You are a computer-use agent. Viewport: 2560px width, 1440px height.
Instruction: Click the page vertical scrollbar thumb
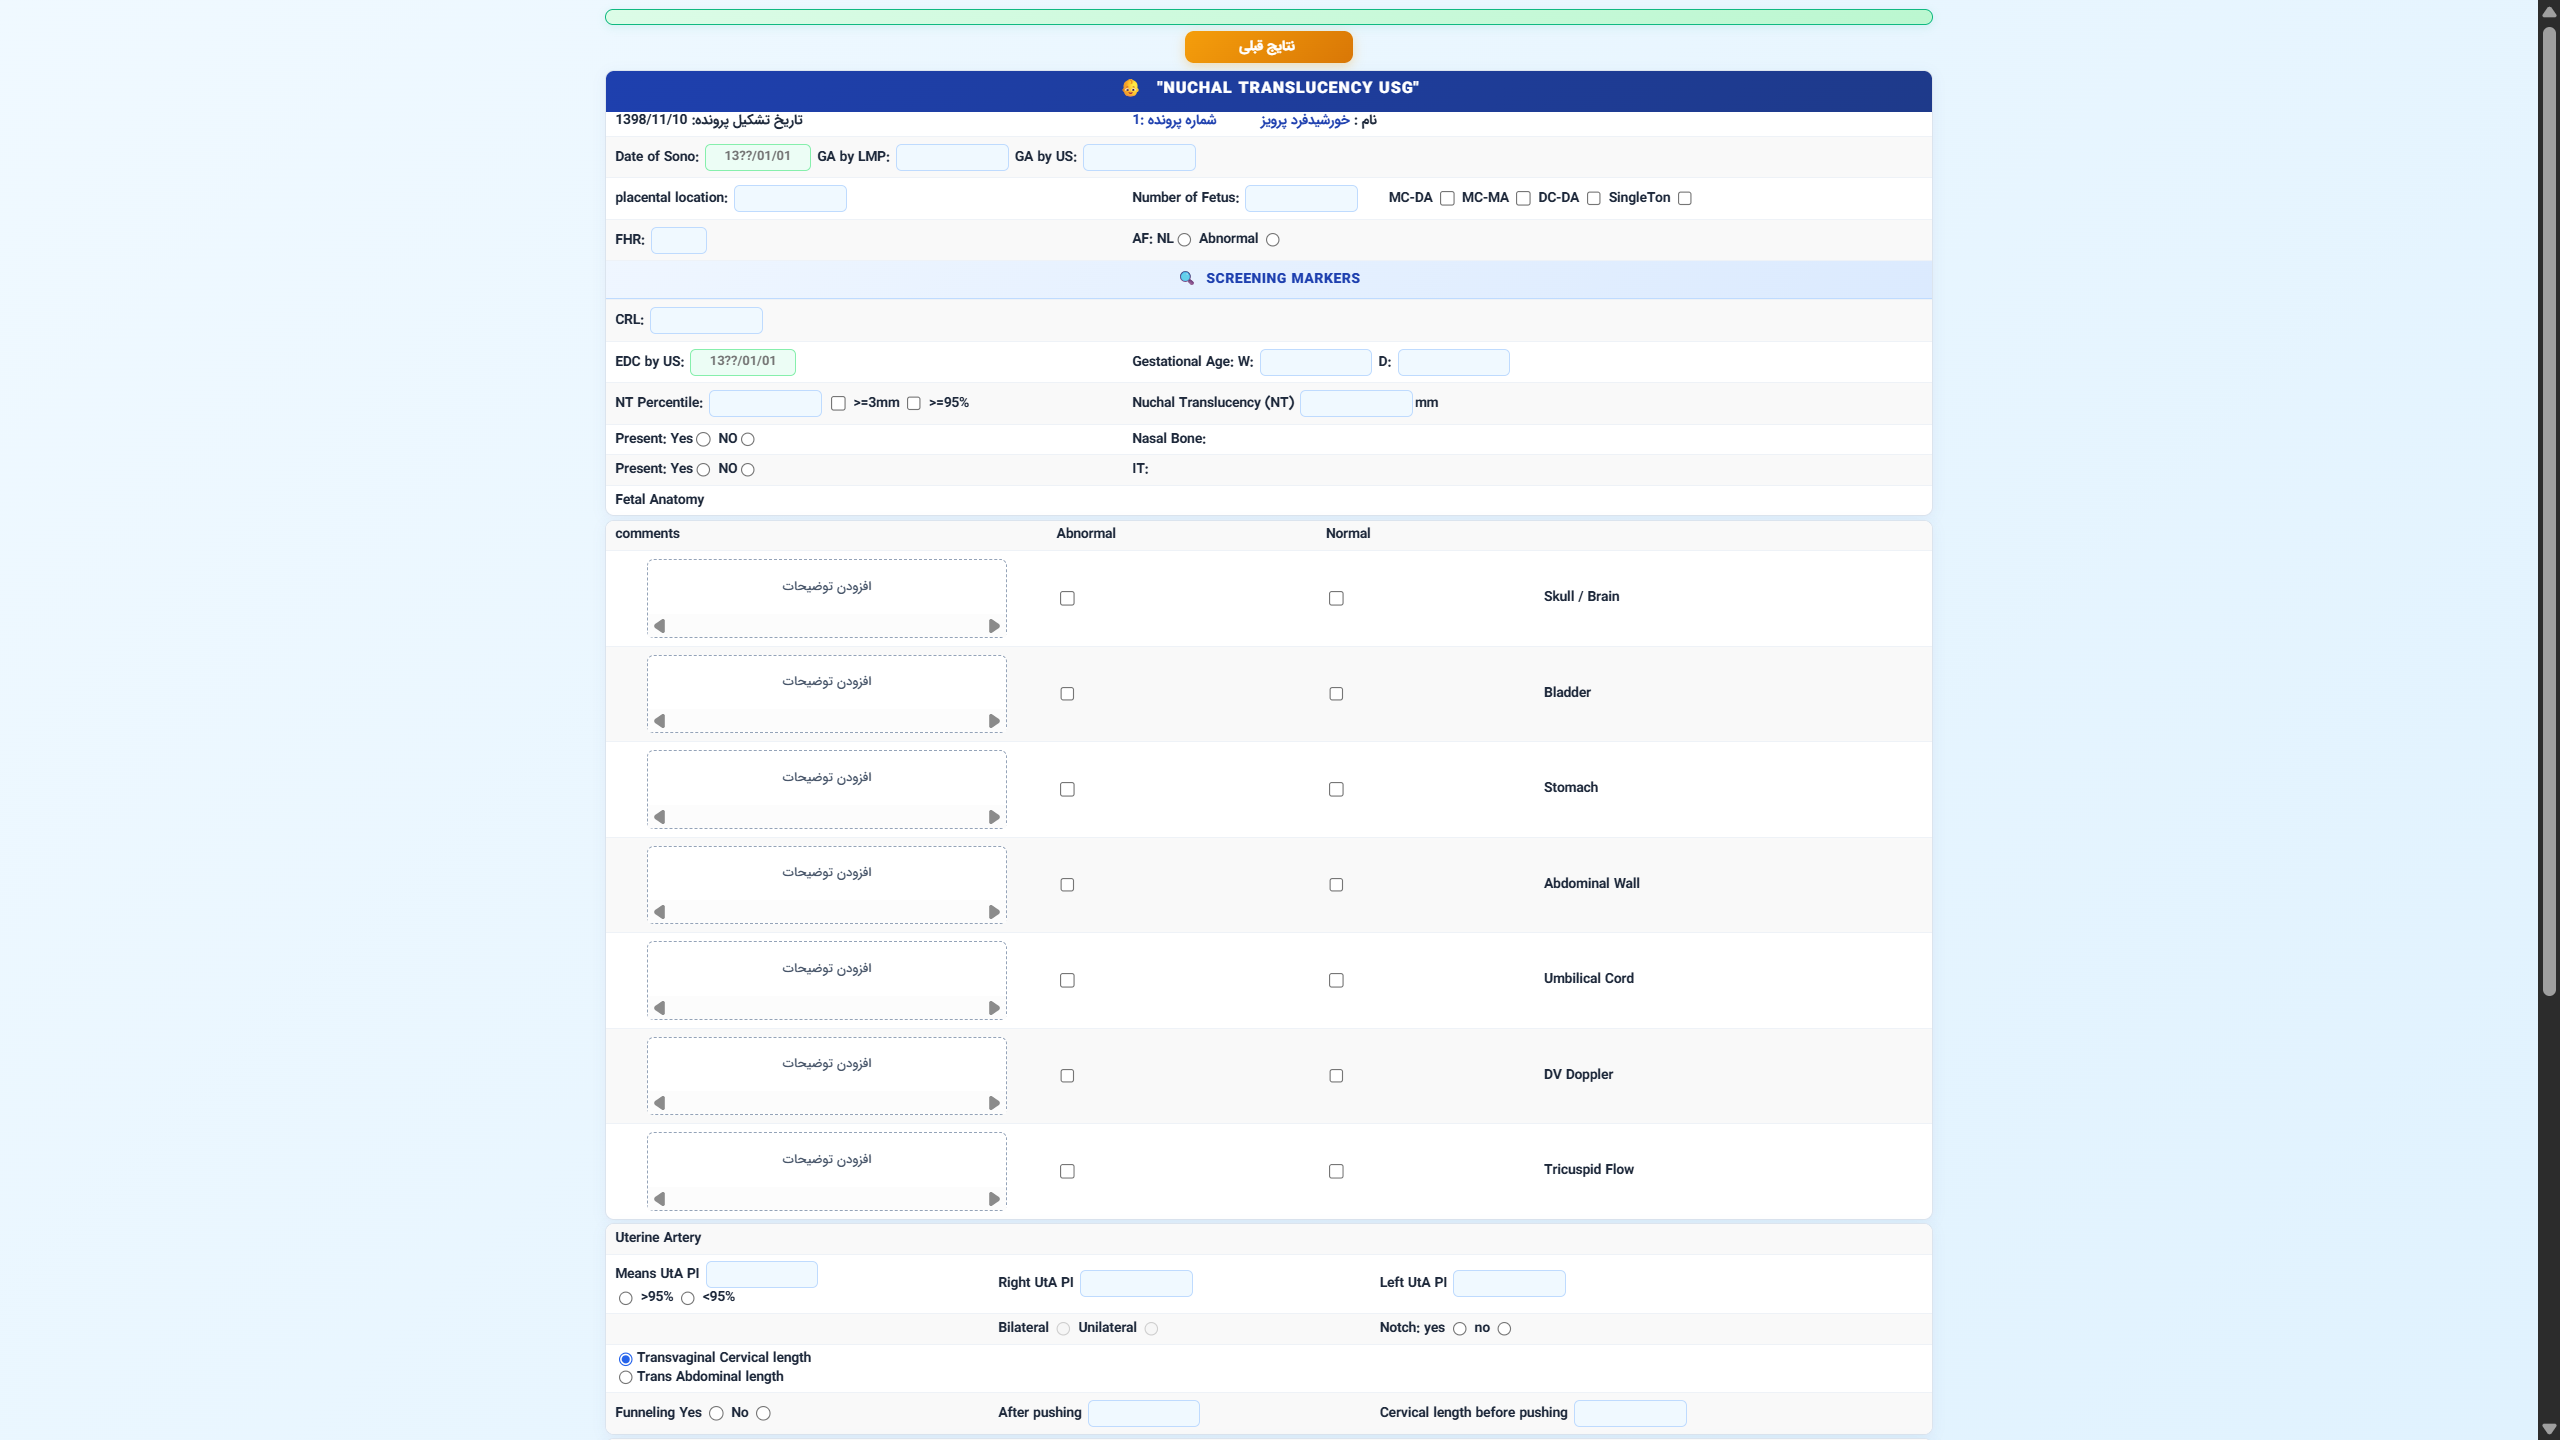click(x=2549, y=510)
